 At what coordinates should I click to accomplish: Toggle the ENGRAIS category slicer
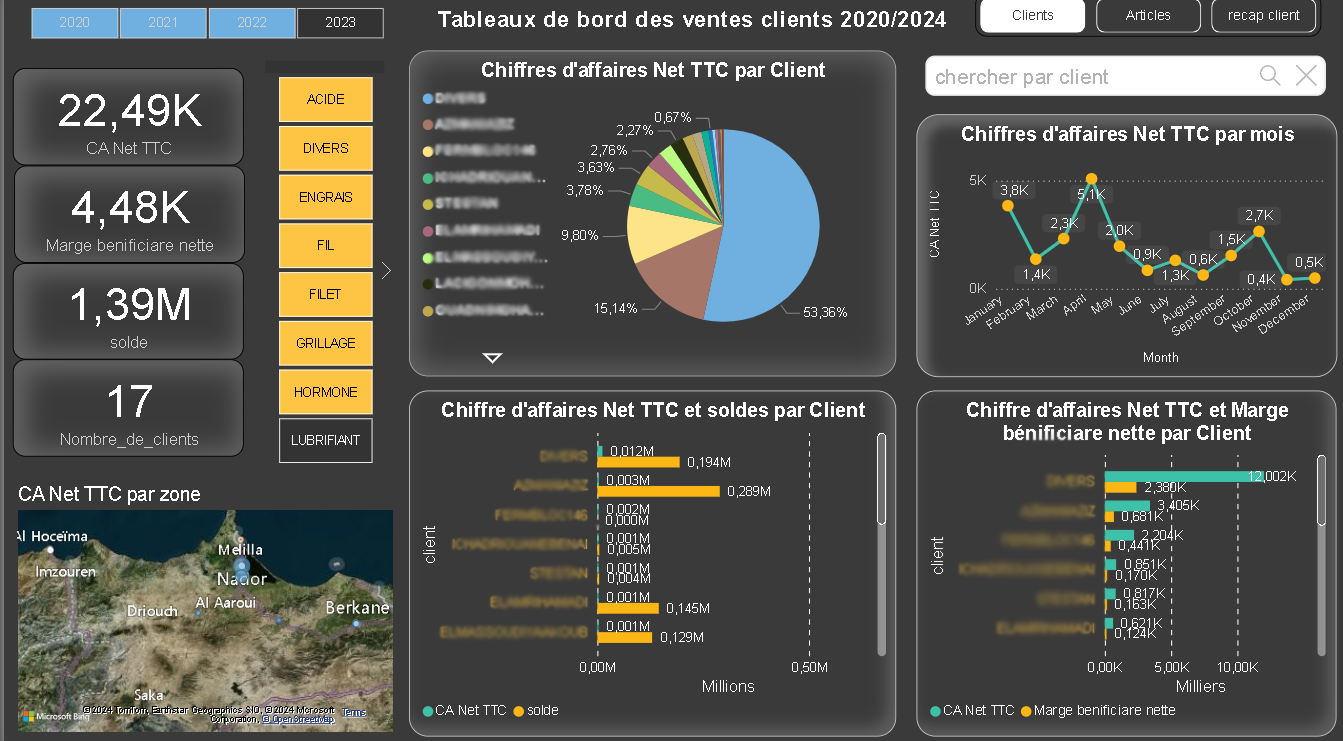click(325, 197)
